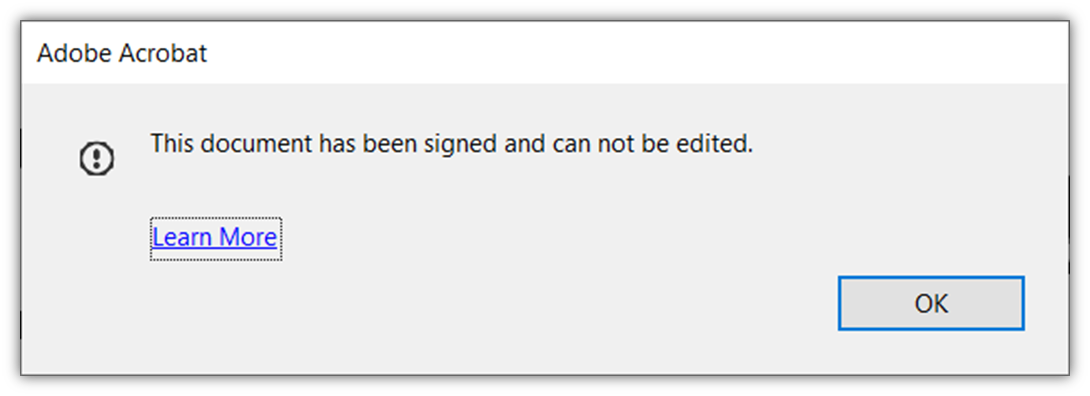
Task: Close the Acrobat alert using OK
Action: click(931, 304)
